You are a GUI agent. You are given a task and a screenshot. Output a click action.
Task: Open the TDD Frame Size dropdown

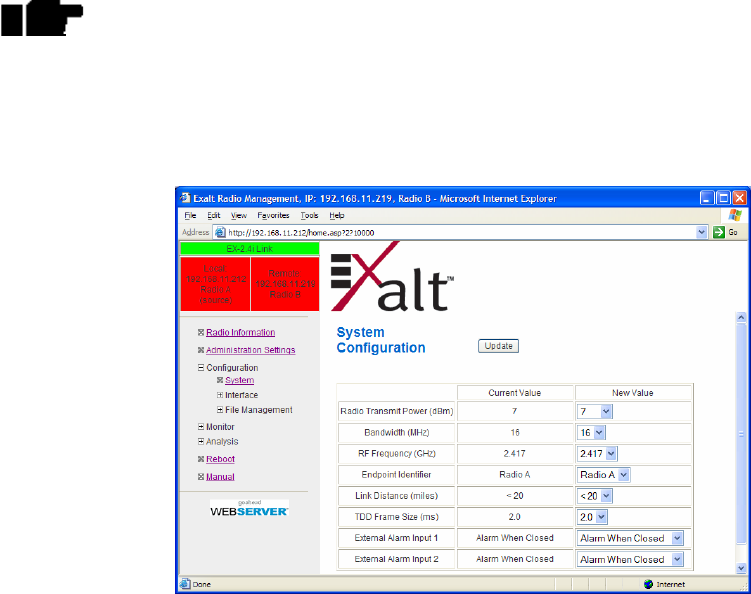pyautogui.click(x=592, y=517)
